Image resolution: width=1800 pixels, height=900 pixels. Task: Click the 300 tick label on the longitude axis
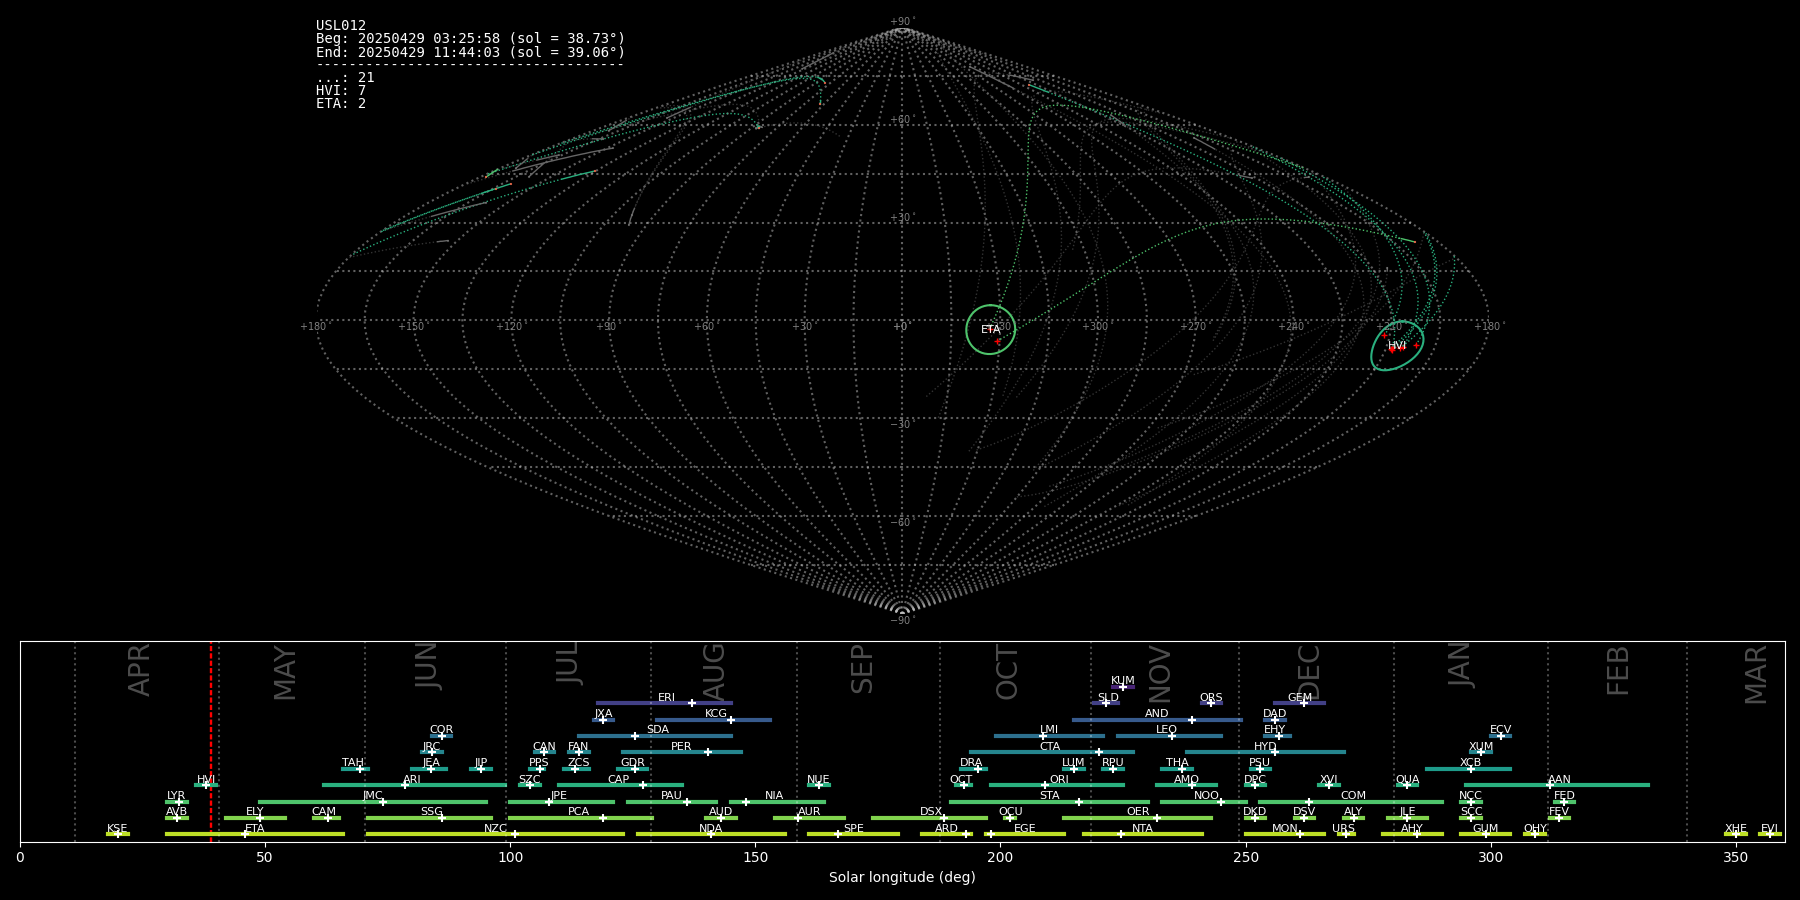pos(1490,857)
